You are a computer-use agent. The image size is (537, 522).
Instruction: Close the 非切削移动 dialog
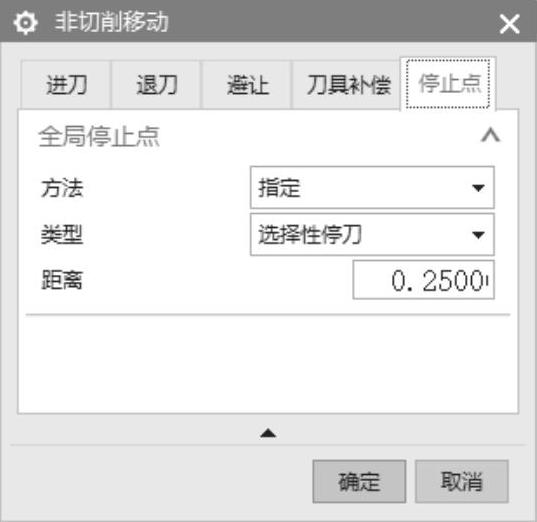pyautogui.click(x=509, y=24)
